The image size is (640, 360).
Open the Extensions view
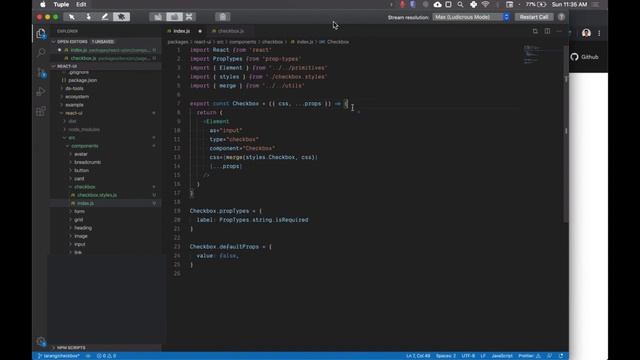[x=41, y=111]
